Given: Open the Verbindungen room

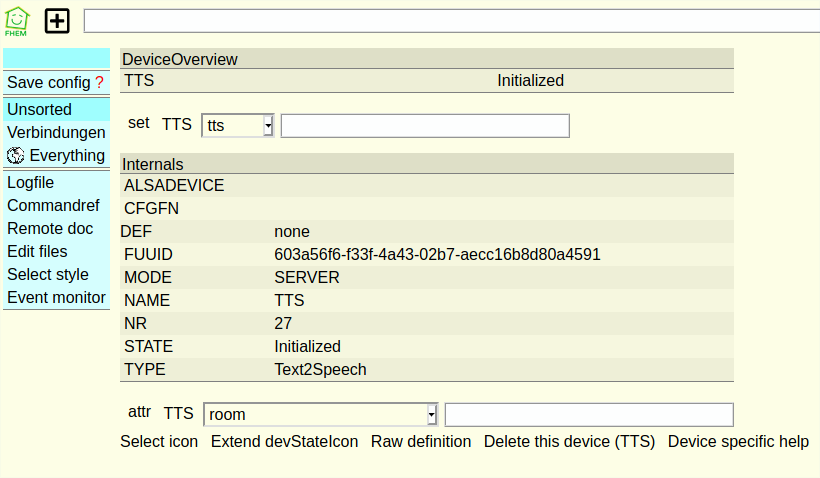Looking at the screenshot, I should pos(56,132).
